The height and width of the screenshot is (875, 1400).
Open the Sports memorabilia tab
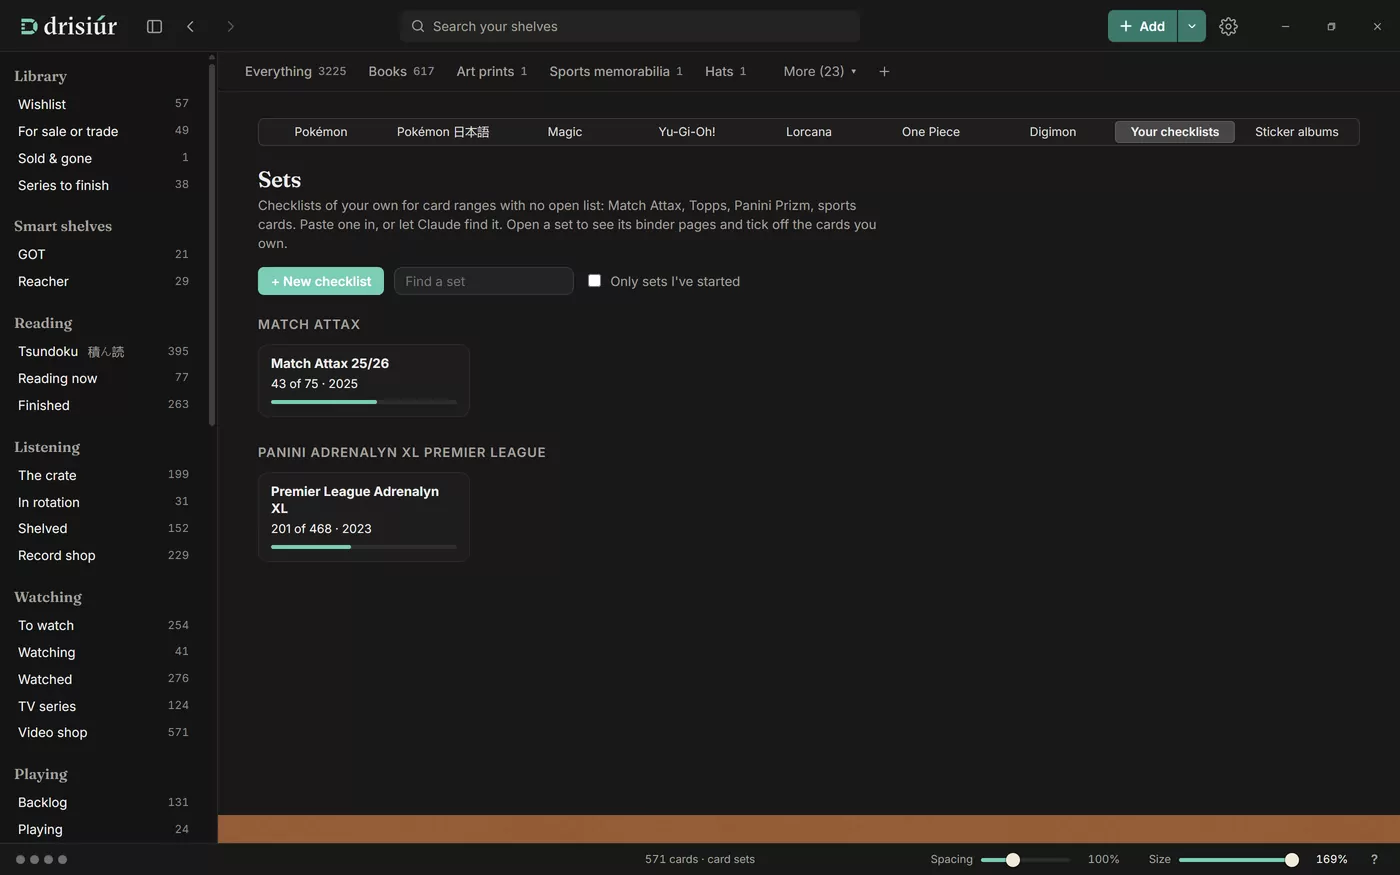point(616,71)
